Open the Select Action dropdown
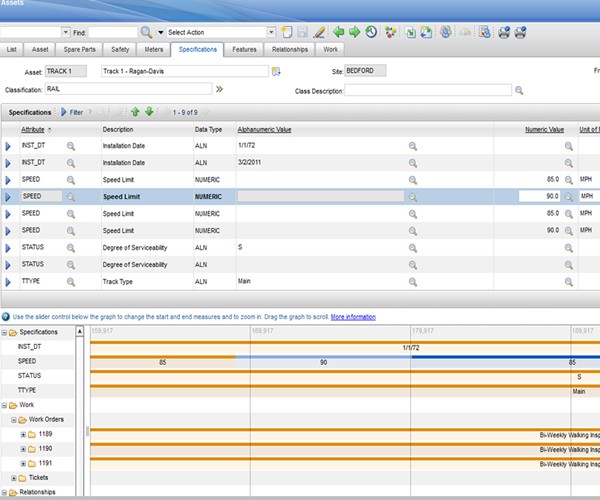Image resolution: width=600 pixels, height=500 pixels. click(x=271, y=32)
